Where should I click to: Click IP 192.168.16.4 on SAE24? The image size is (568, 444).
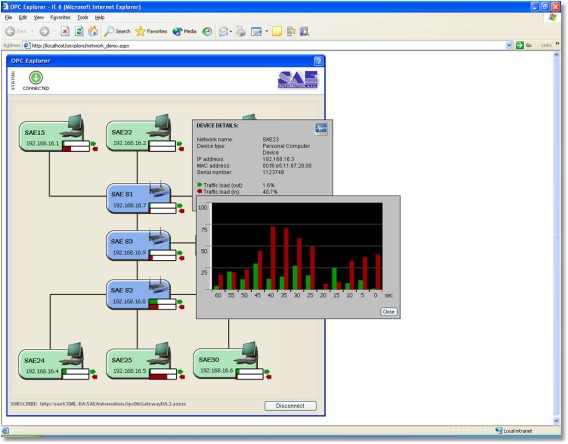click(x=42, y=371)
